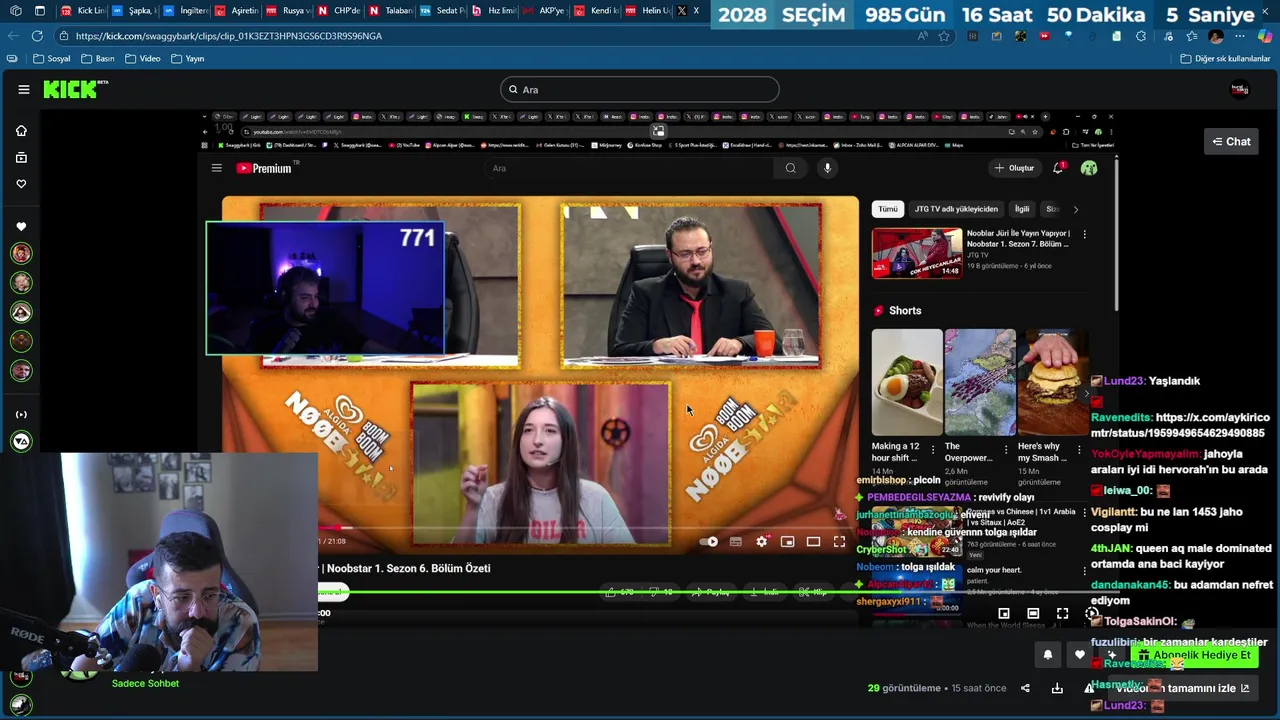Open the Basın bookmarks folder
Screen dimensions: 1280x720
coord(98,58)
